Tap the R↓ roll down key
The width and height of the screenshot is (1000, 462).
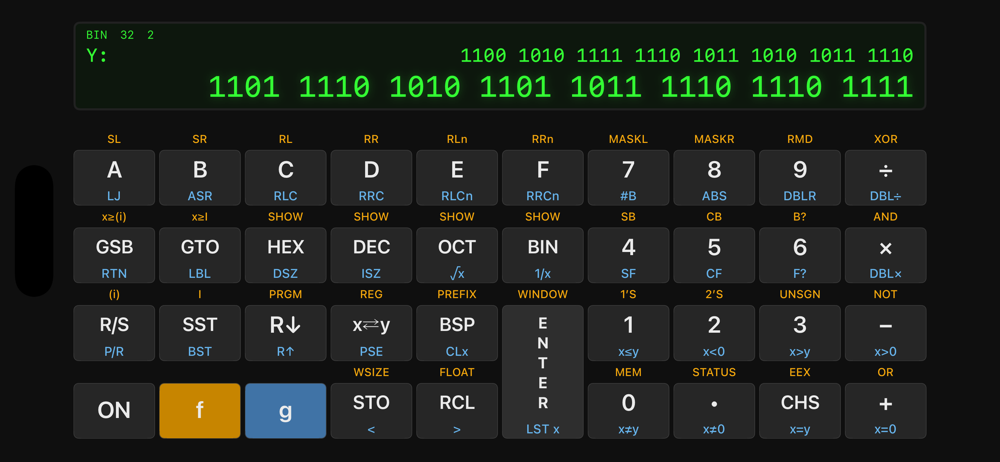(x=285, y=333)
